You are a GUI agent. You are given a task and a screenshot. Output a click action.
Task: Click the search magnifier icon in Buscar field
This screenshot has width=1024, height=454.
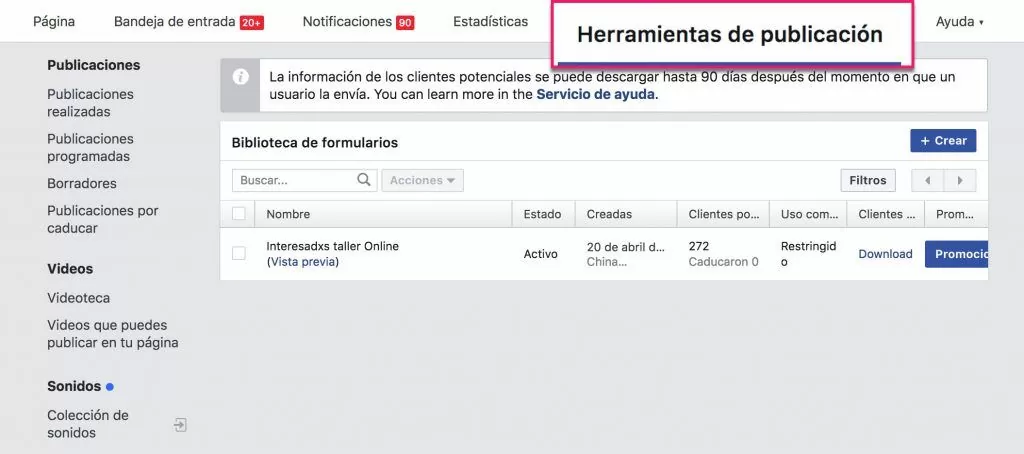point(364,180)
